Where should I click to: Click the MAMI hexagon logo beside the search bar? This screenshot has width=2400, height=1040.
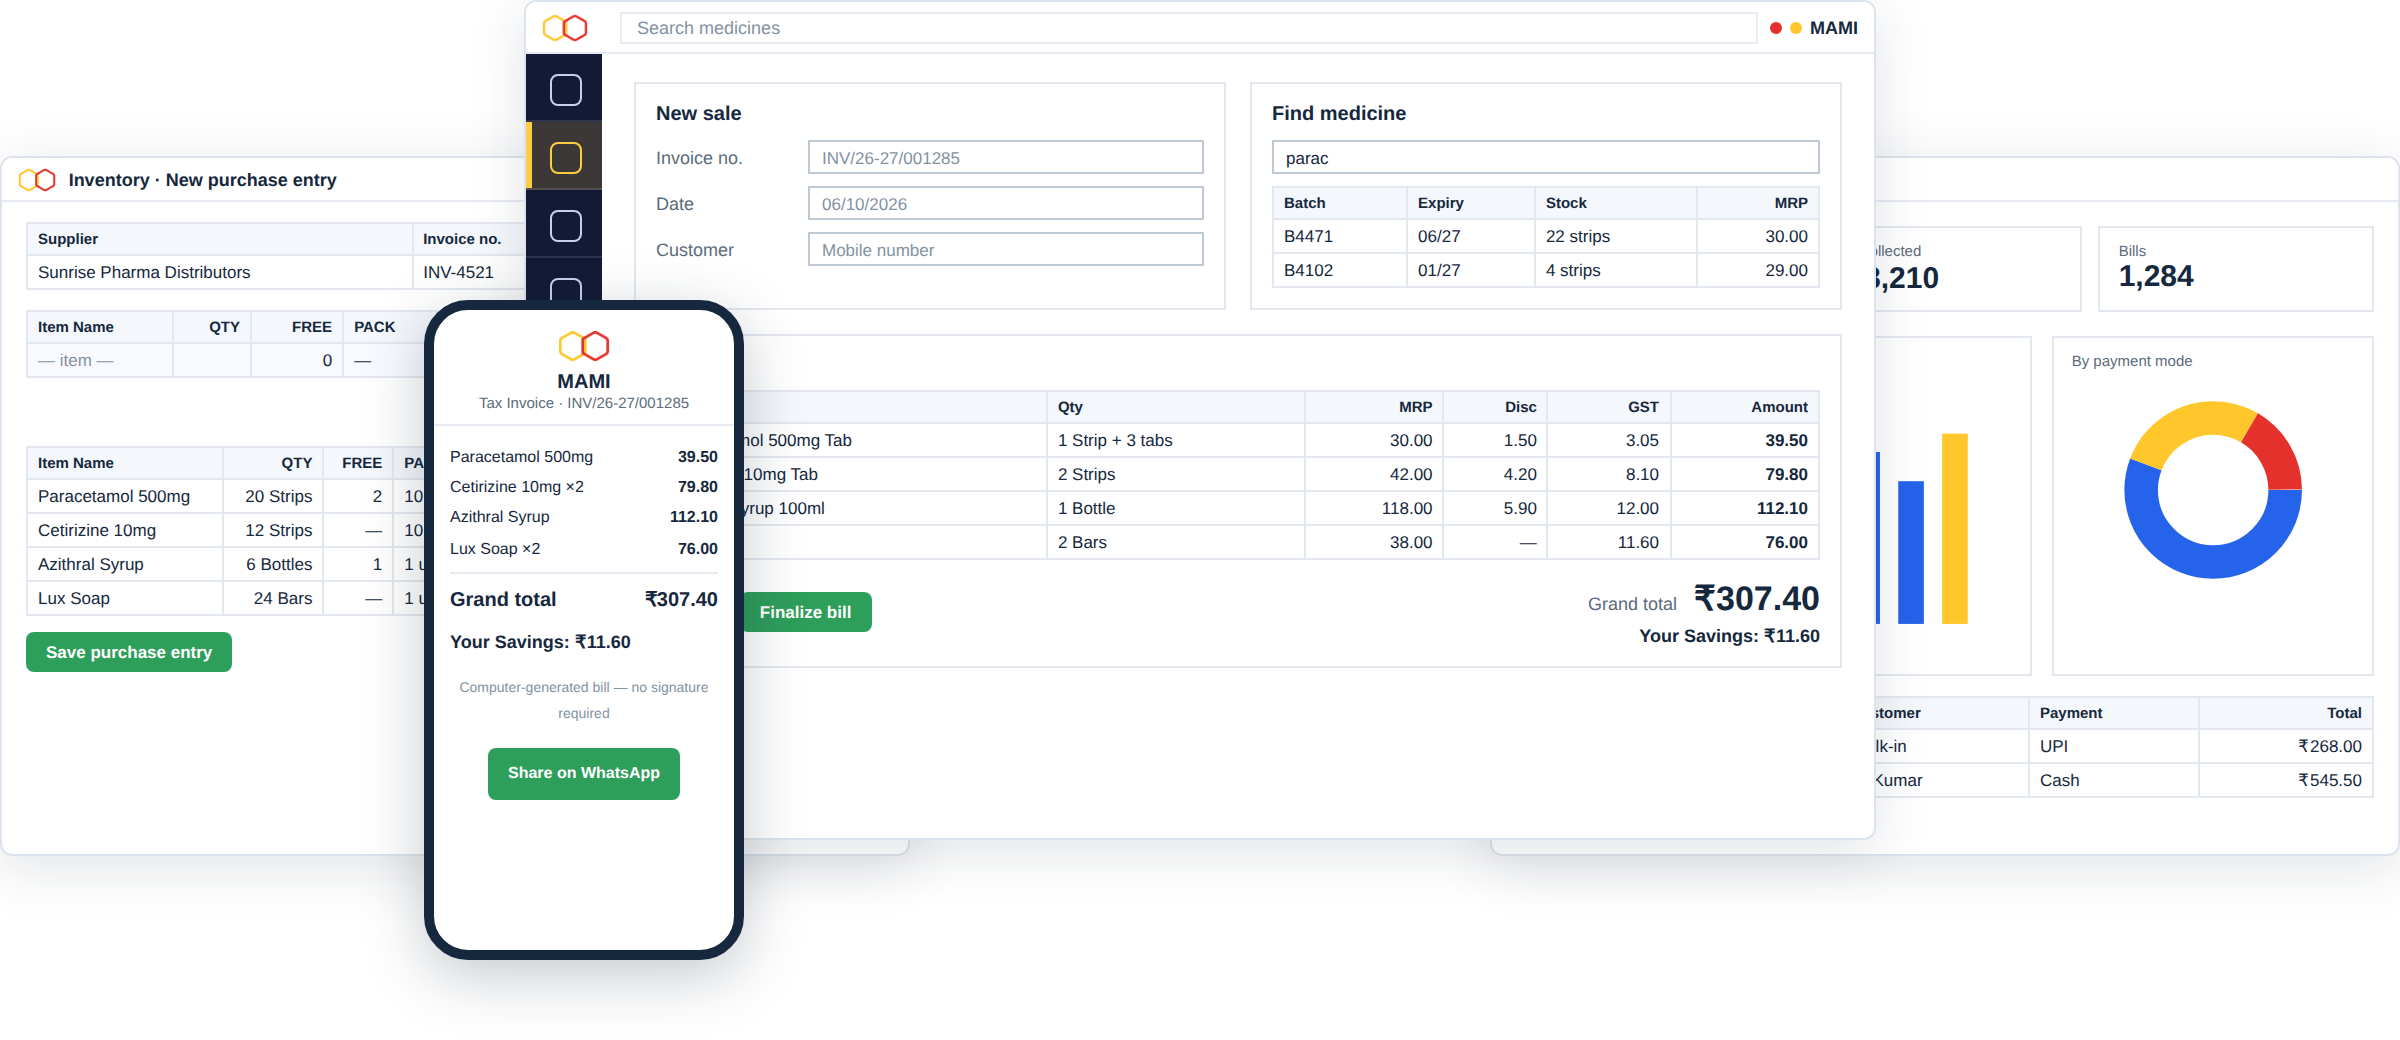click(x=565, y=28)
